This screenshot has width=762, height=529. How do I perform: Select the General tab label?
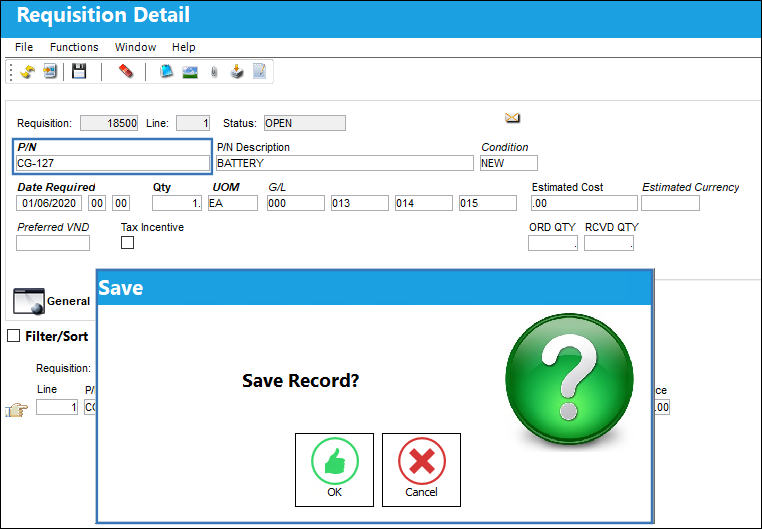[69, 301]
